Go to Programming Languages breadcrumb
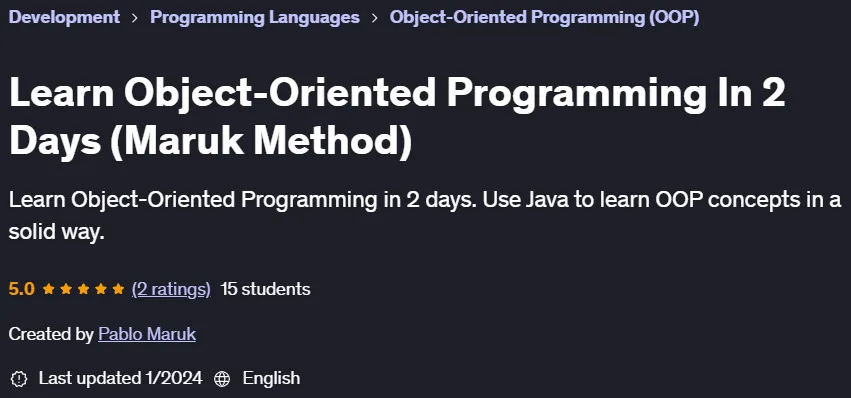The width and height of the screenshot is (851, 398). tap(255, 17)
